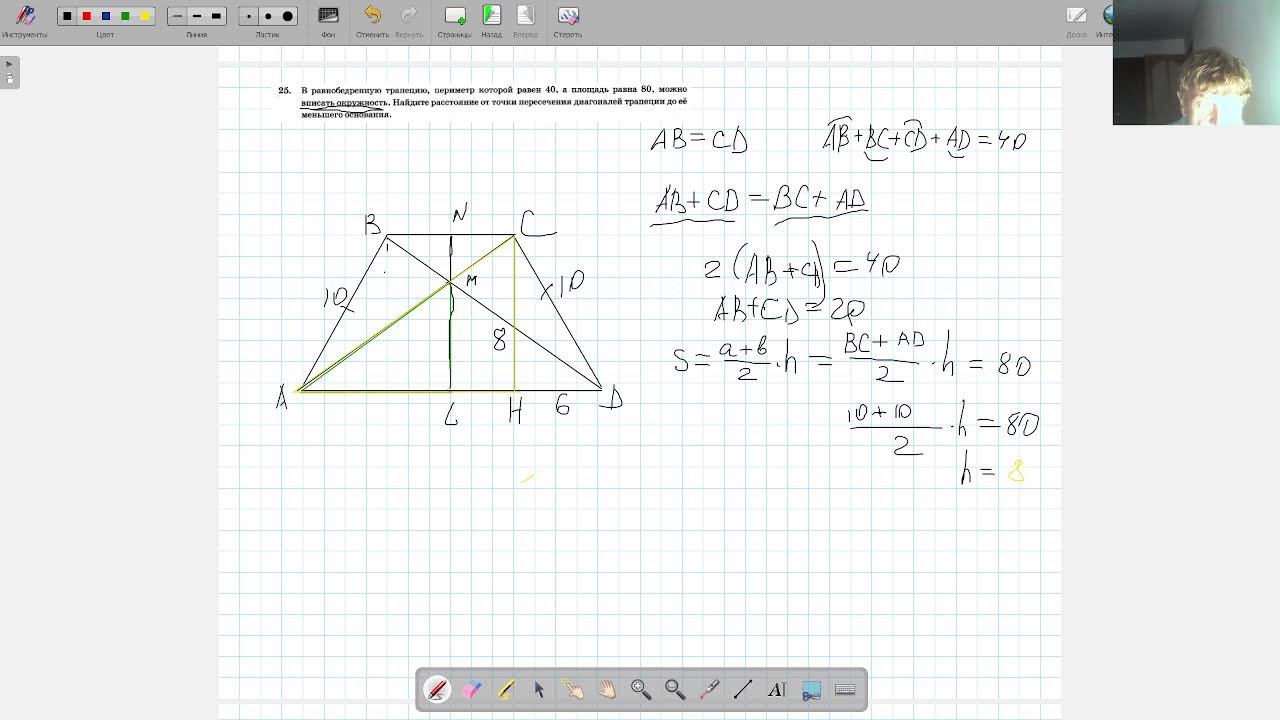This screenshot has height=720, width=1280.
Task: Clear the page with Стереть
Action: [x=568, y=20]
